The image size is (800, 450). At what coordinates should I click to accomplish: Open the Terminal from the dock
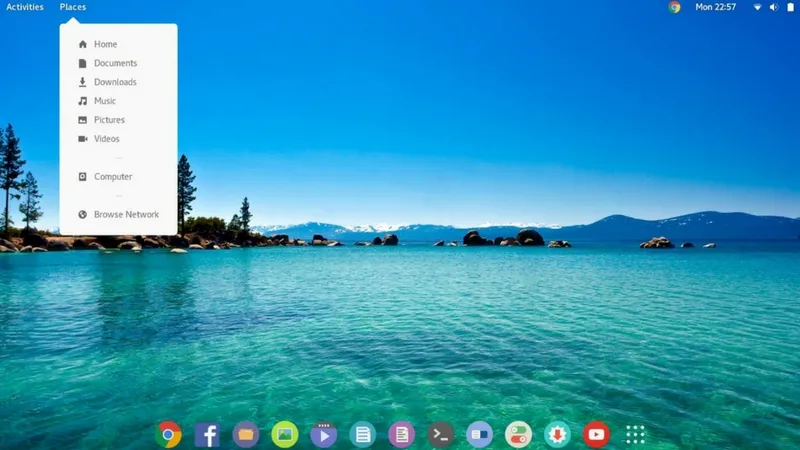pos(440,434)
